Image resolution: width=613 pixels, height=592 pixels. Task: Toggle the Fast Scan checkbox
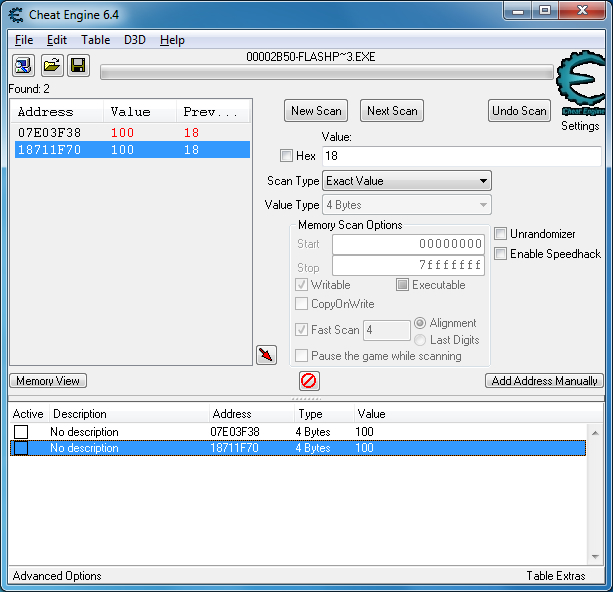pyautogui.click(x=301, y=330)
